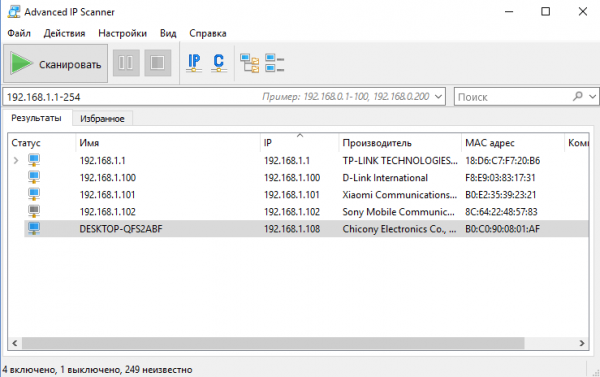This screenshot has height=377, width=600.
Task: Click the expand all tree icon
Action: (249, 63)
